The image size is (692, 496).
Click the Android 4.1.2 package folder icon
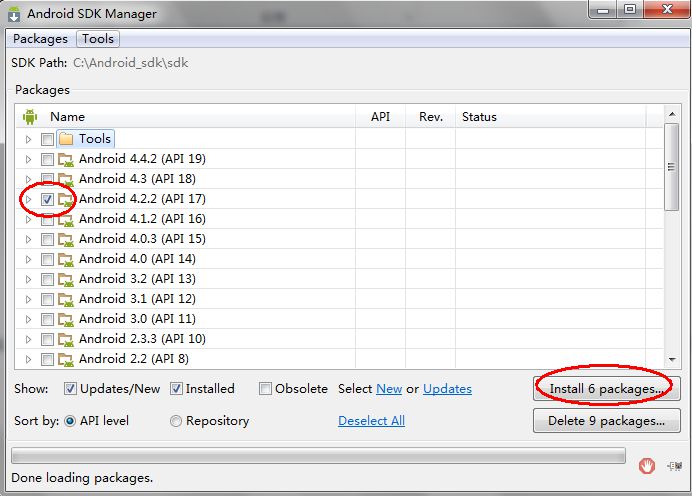click(66, 219)
